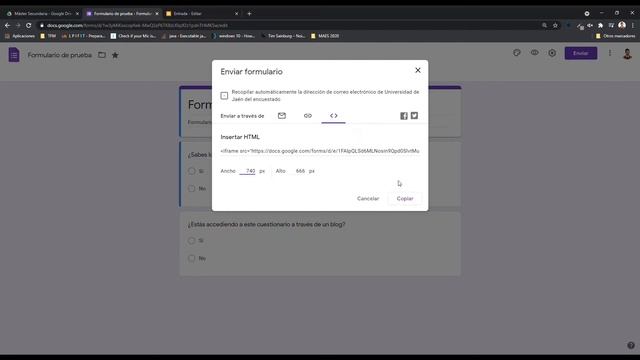Close the Enviar formulario dialog

pyautogui.click(x=418, y=70)
